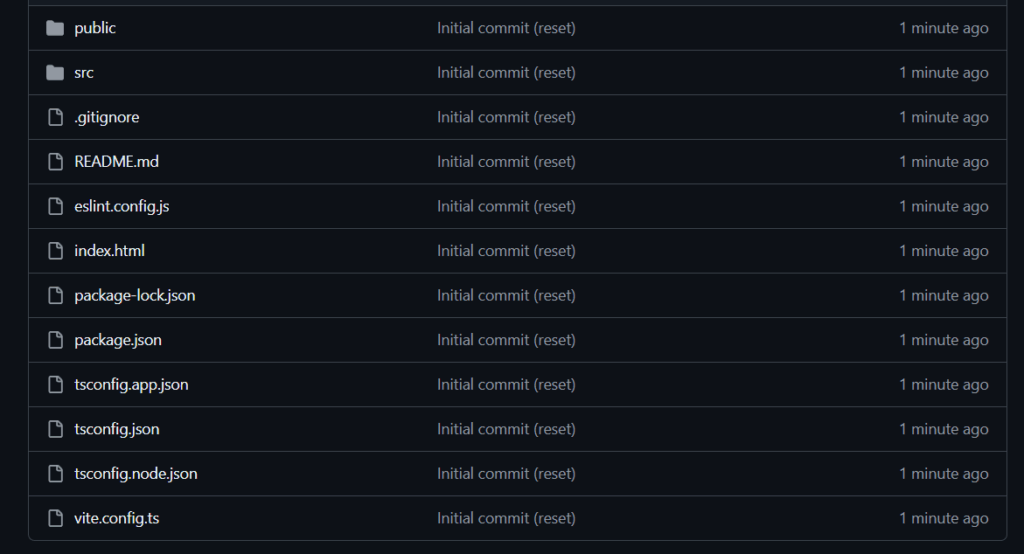This screenshot has width=1024, height=554.
Task: Click the file icon next to package-lock.json
Action: point(55,295)
